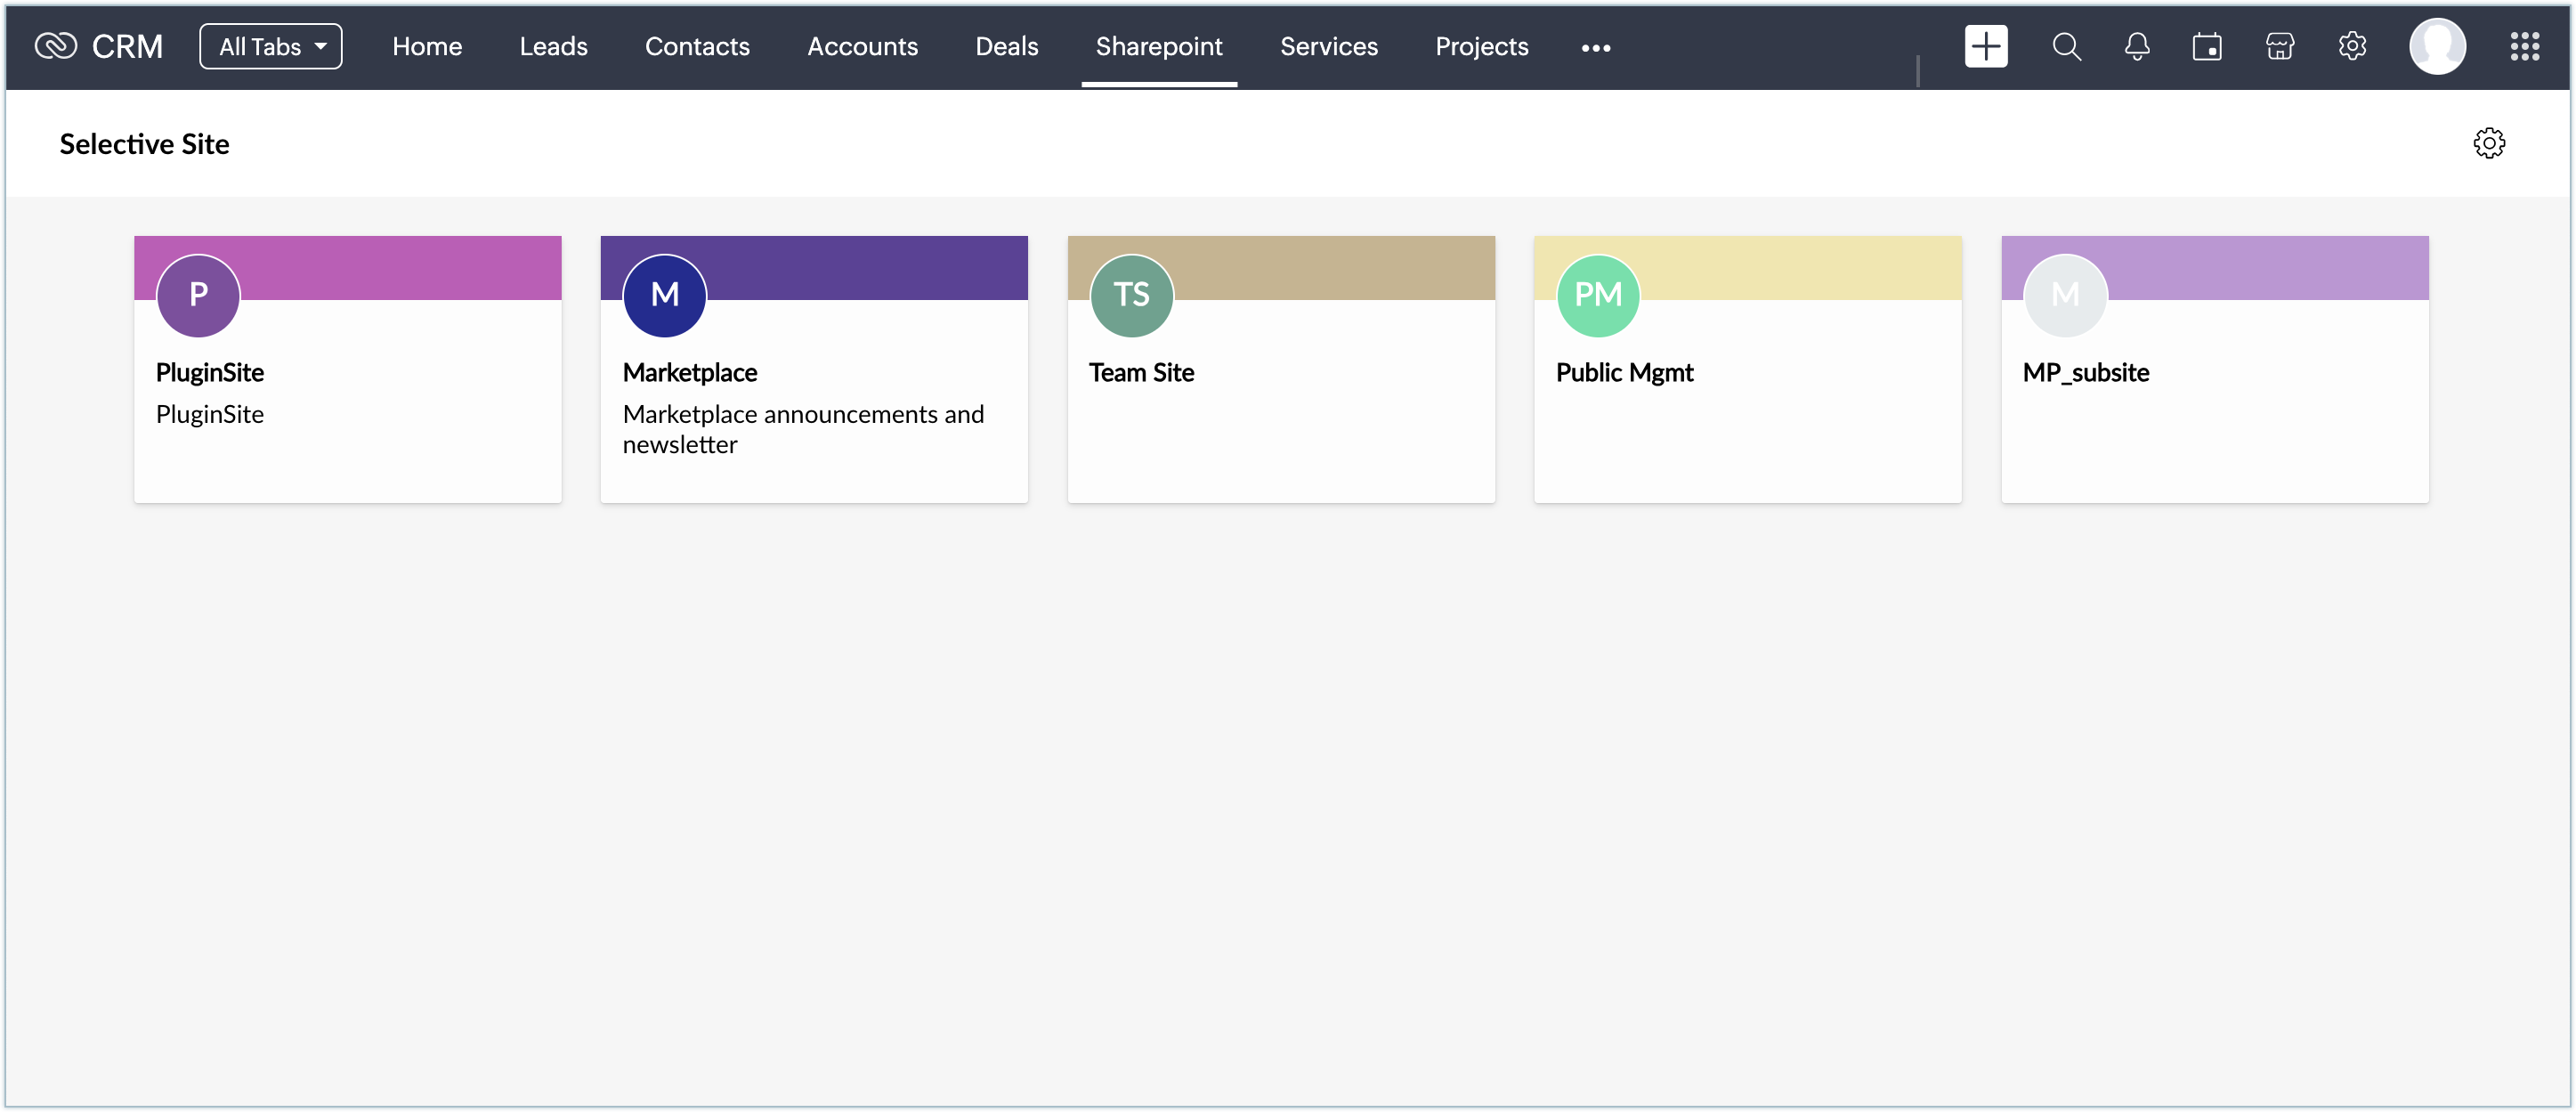Screen dimensions: 2576x1112
Task: Click the CRM logo icon
Action: 56,46
